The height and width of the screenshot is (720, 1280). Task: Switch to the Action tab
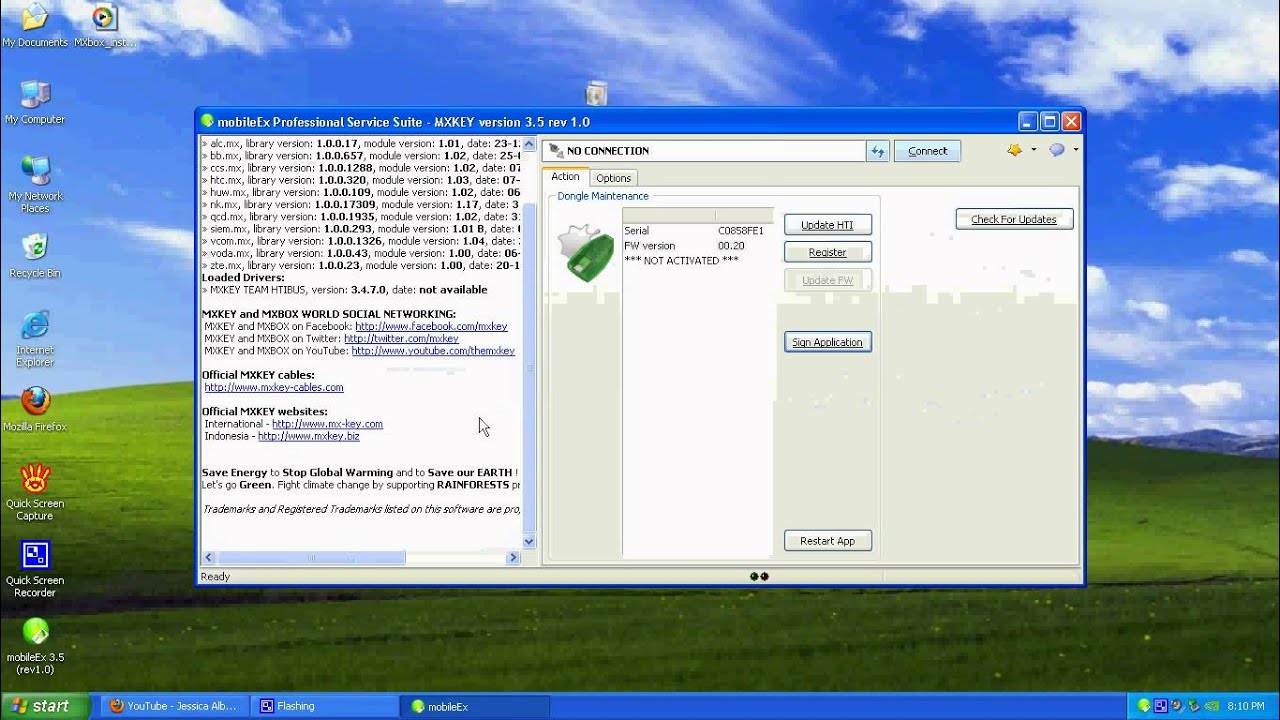(x=565, y=177)
